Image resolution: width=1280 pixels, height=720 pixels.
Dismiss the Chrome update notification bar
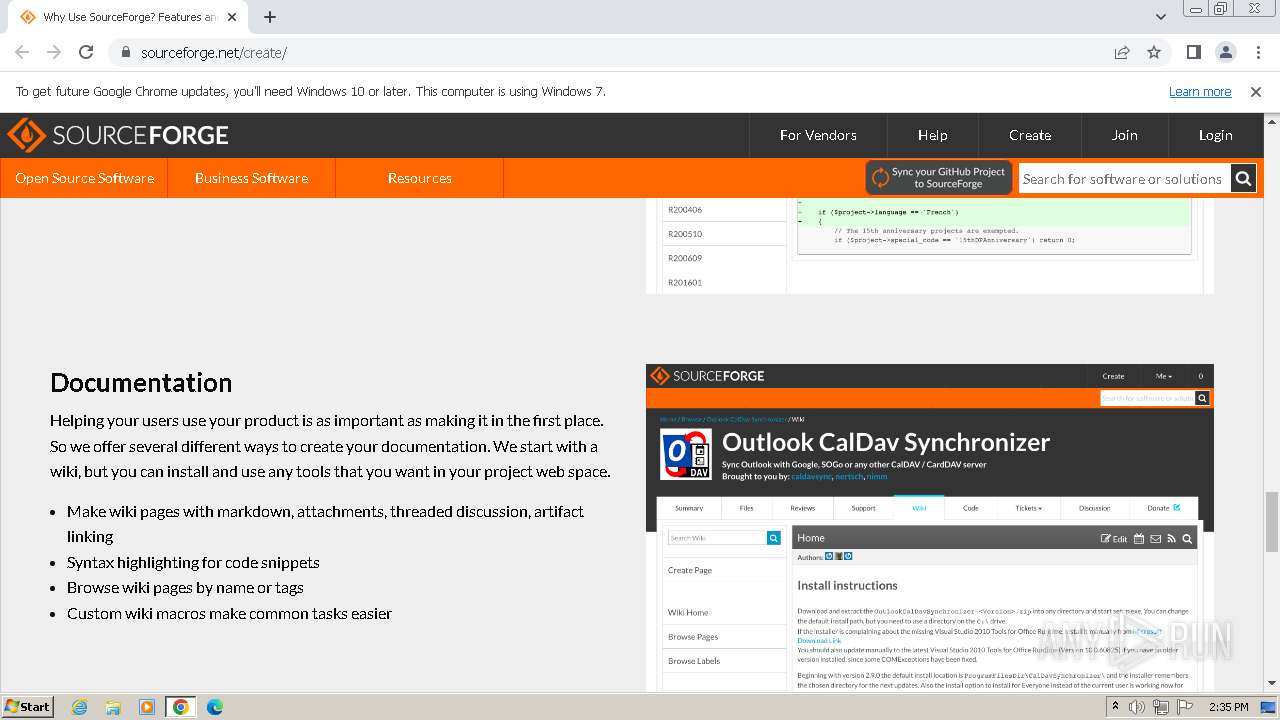[x=1256, y=91]
